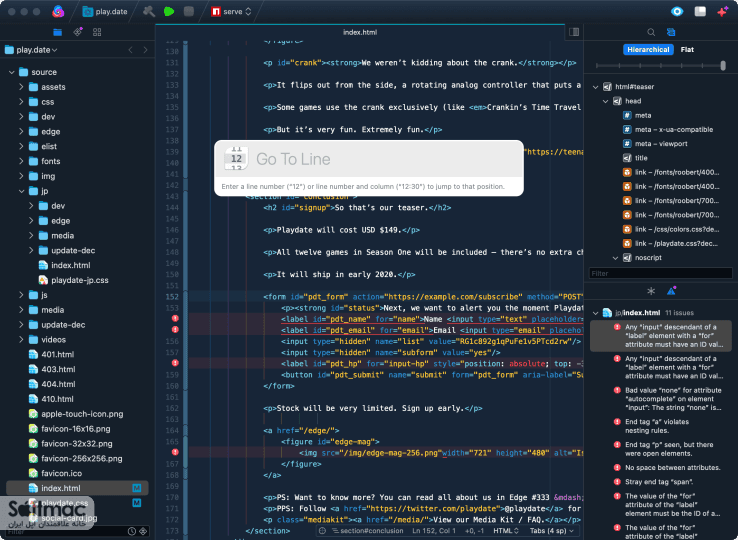The height and width of the screenshot is (540, 738).
Task: Expand the css folder
Action: [21, 102]
